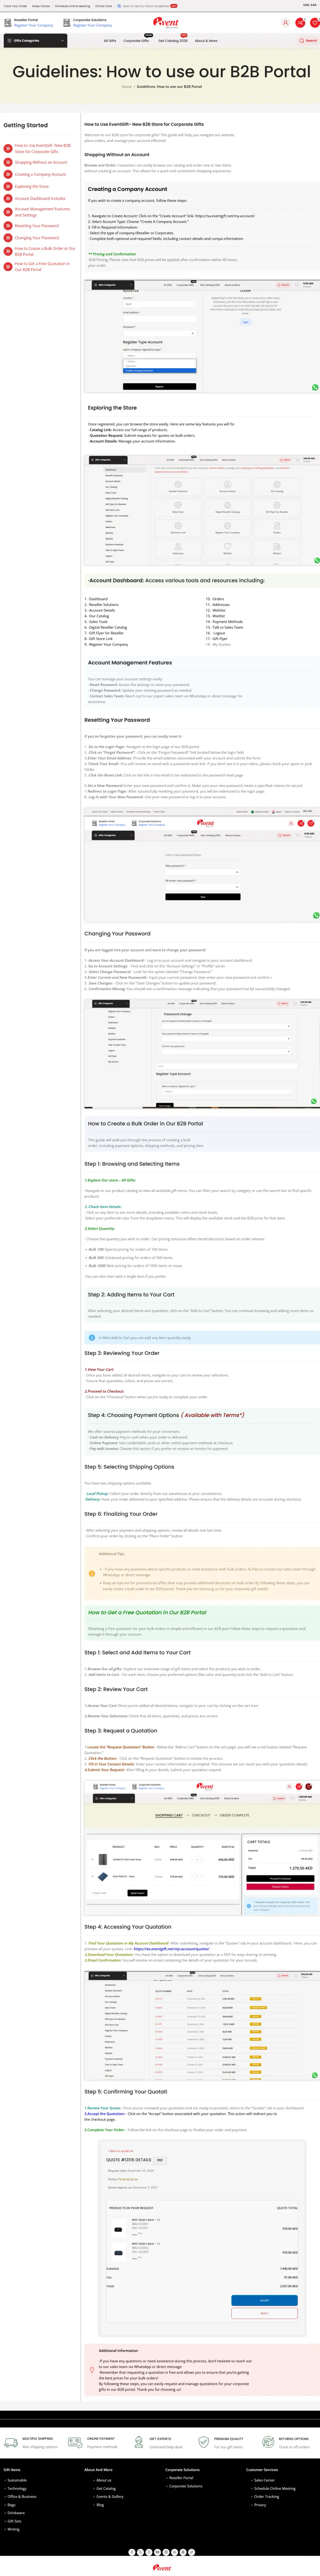Open Get Catalog 2025 nav item
This screenshot has height=2576, width=320.
pos(173,41)
